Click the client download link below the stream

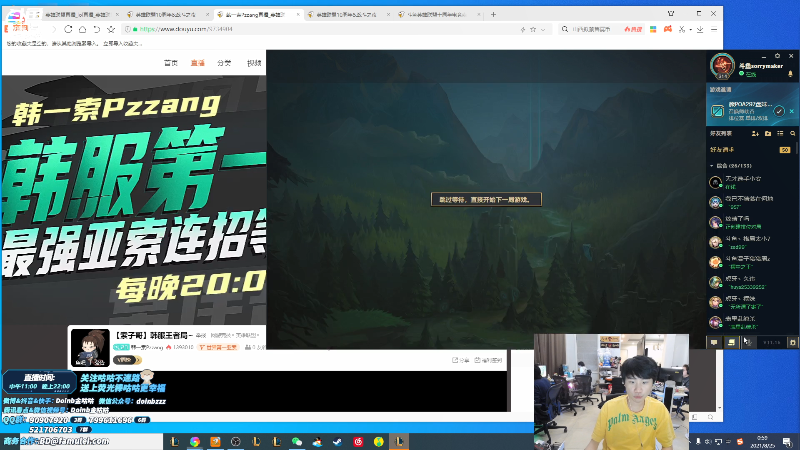[488, 360]
